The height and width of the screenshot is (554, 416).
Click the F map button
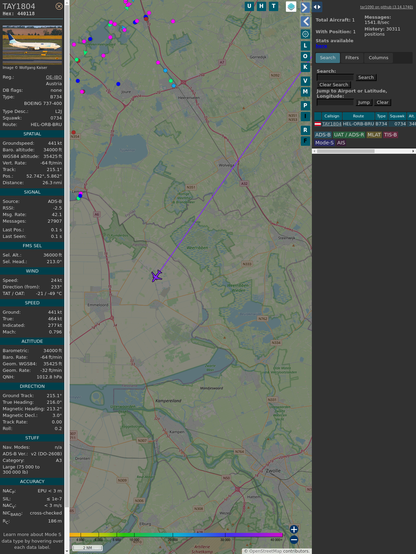305,141
